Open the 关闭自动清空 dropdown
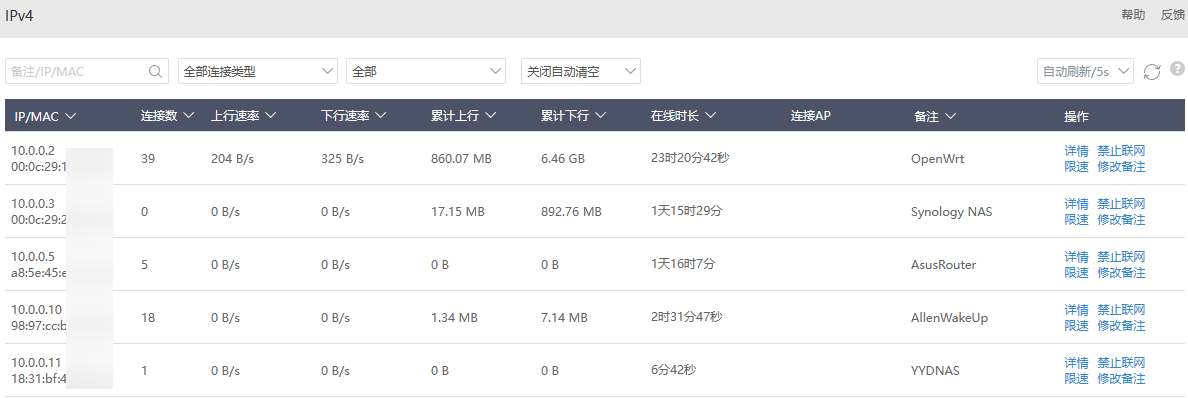The image size is (1188, 398). click(581, 71)
